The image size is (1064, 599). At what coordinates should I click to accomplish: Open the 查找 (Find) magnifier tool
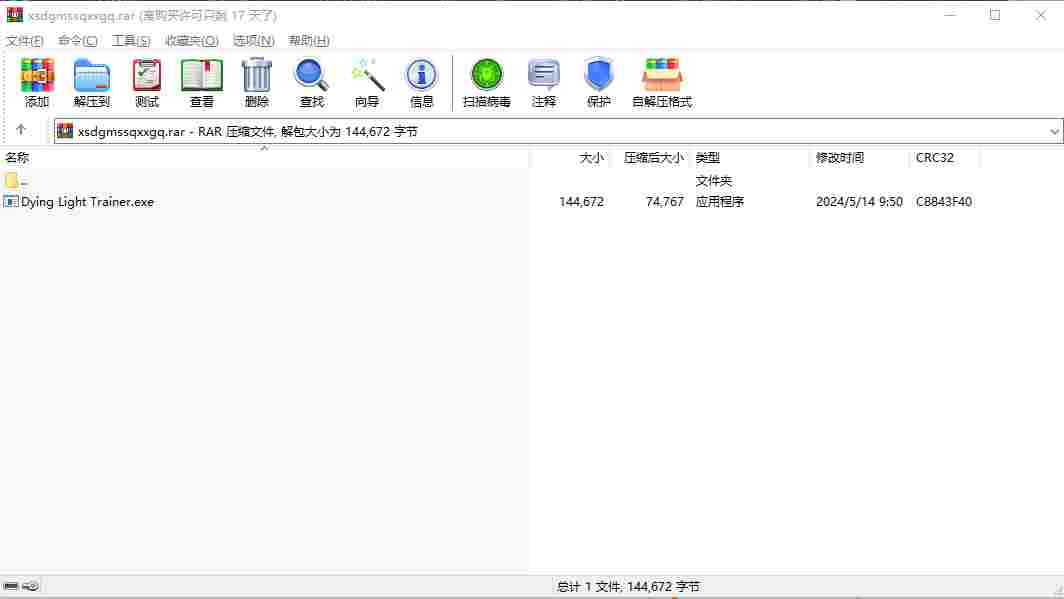click(311, 83)
